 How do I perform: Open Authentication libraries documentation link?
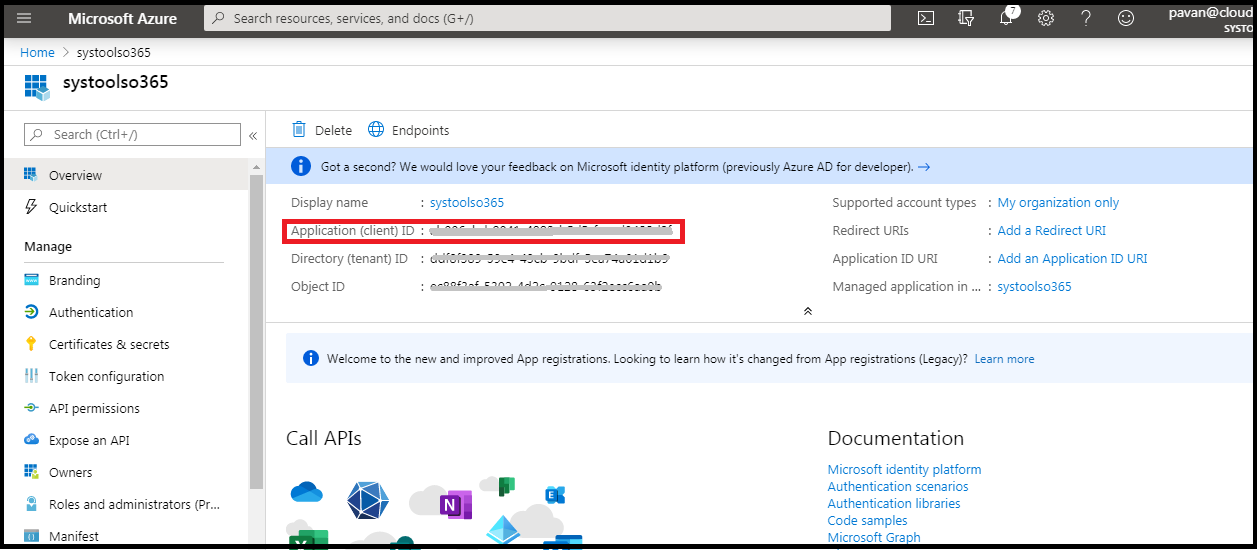pos(894,503)
